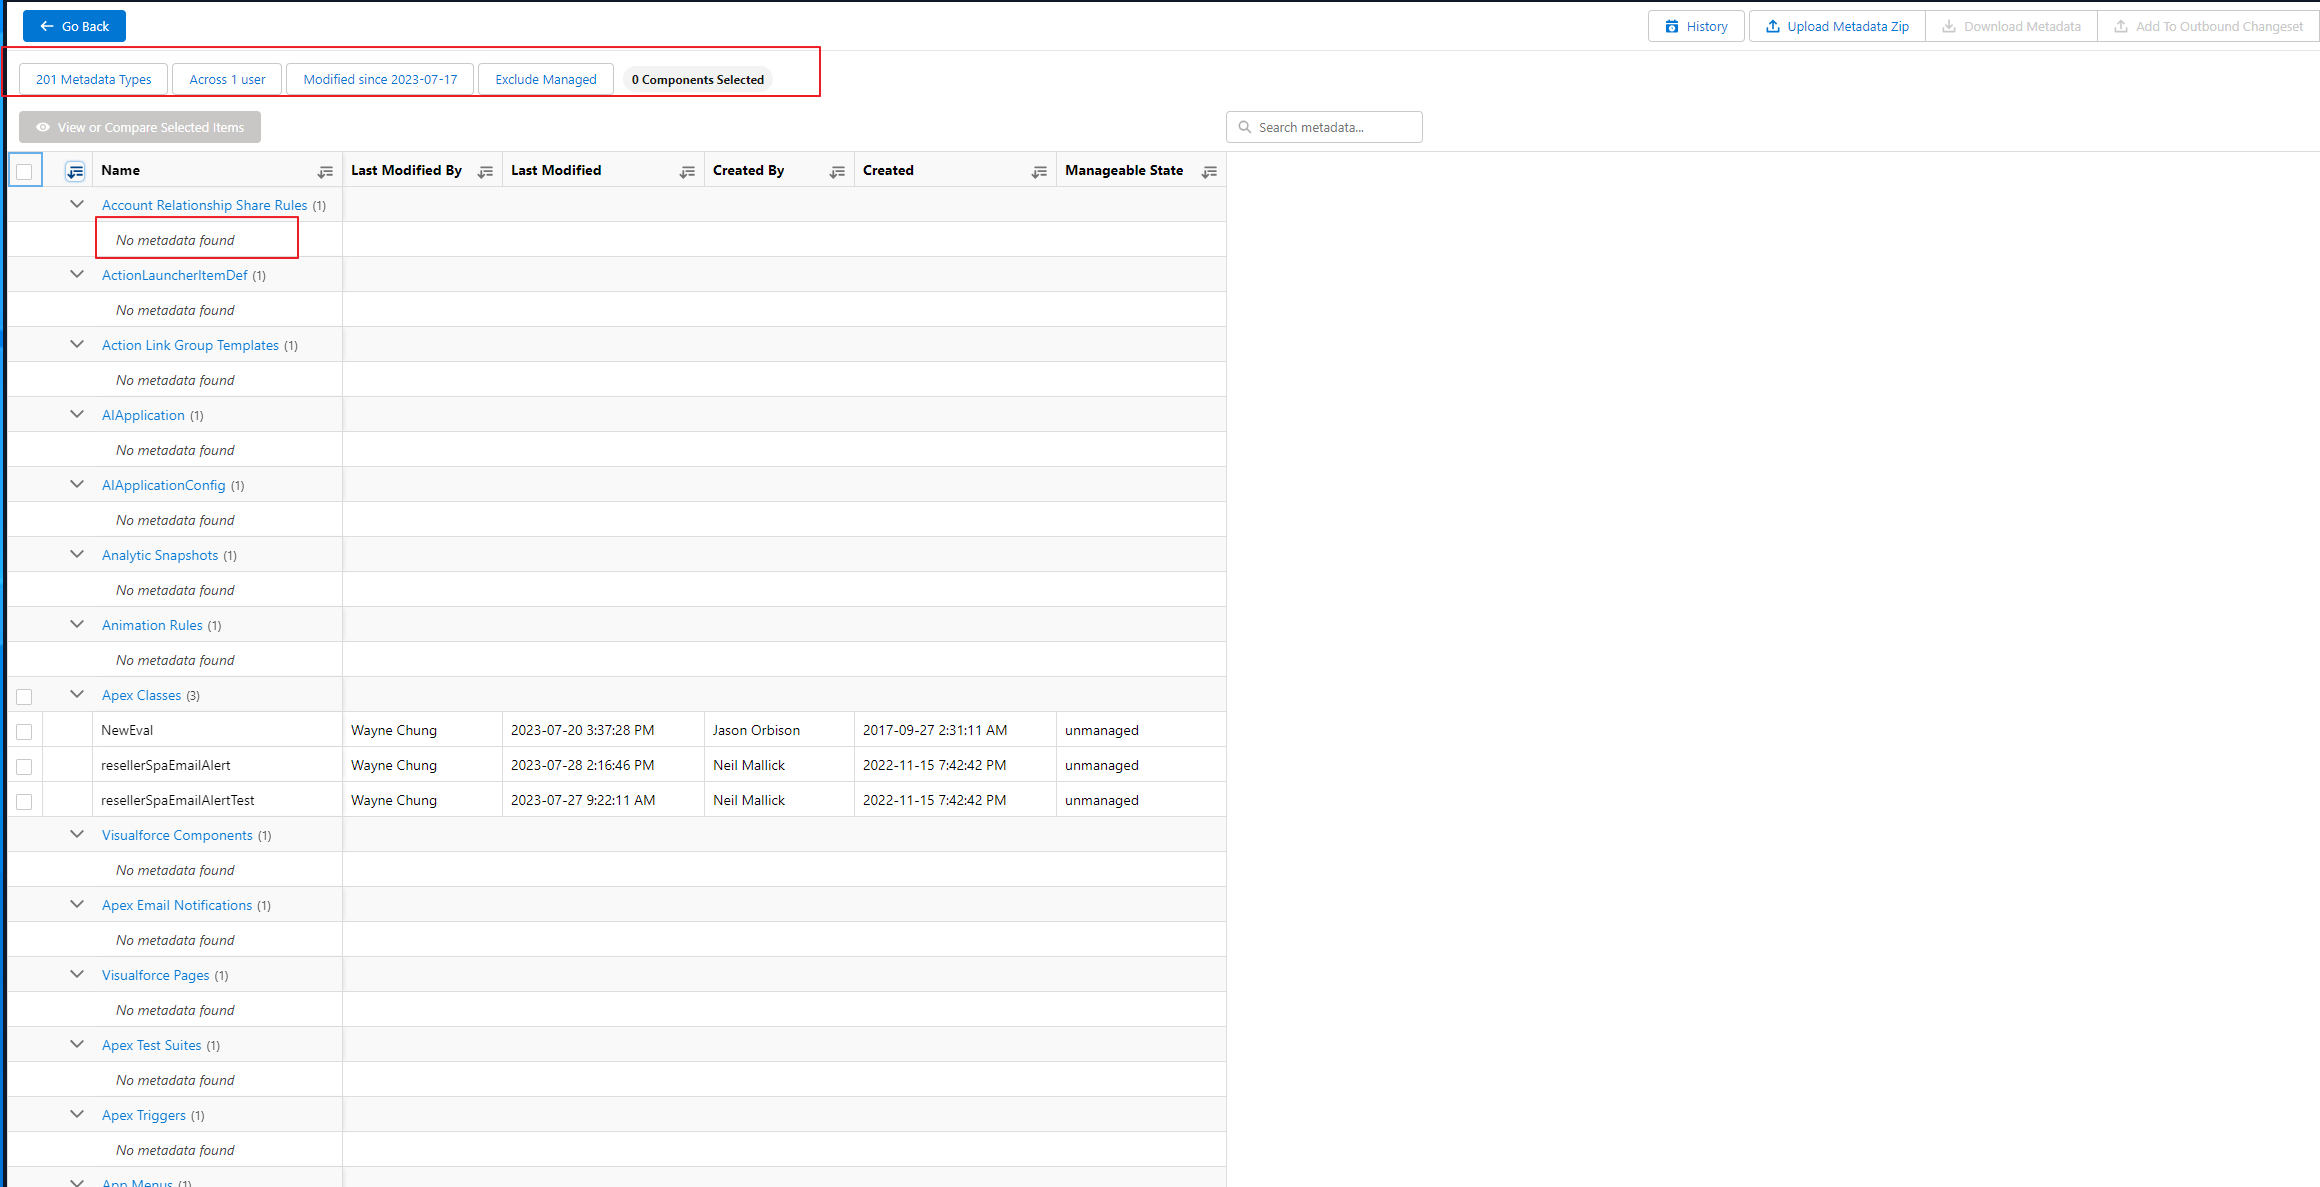Collapse the Visualforce Pages group
This screenshot has height=1187, width=2320.
pyautogui.click(x=77, y=974)
